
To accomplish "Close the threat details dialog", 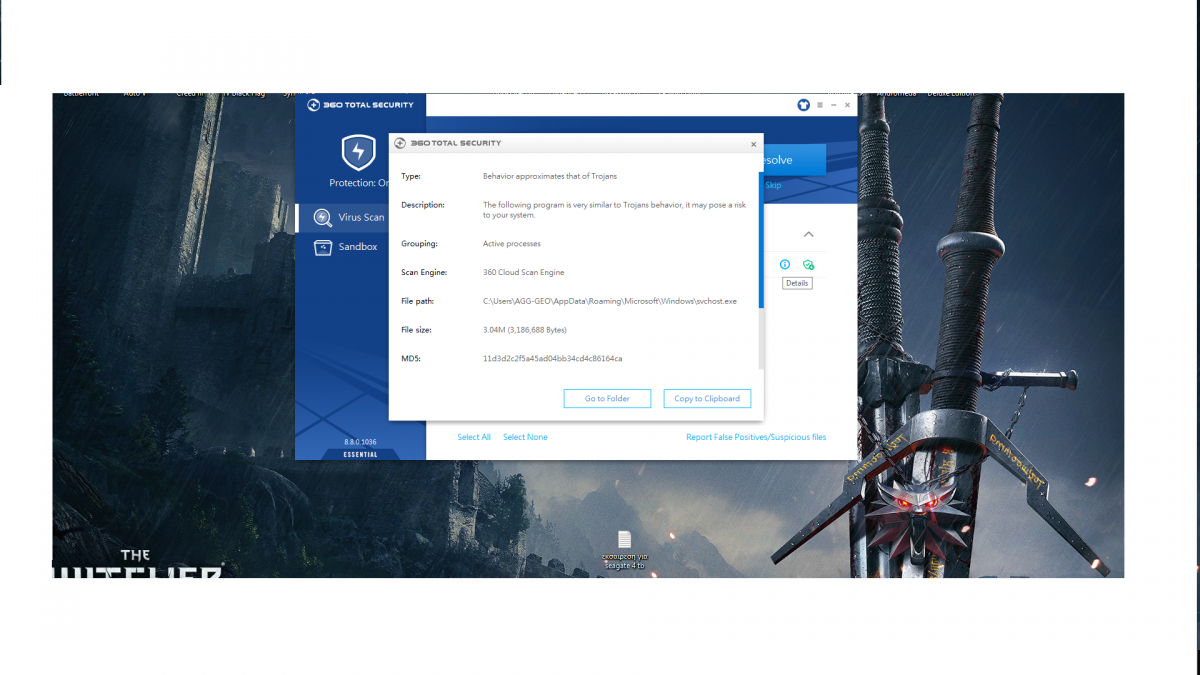I will (754, 144).
